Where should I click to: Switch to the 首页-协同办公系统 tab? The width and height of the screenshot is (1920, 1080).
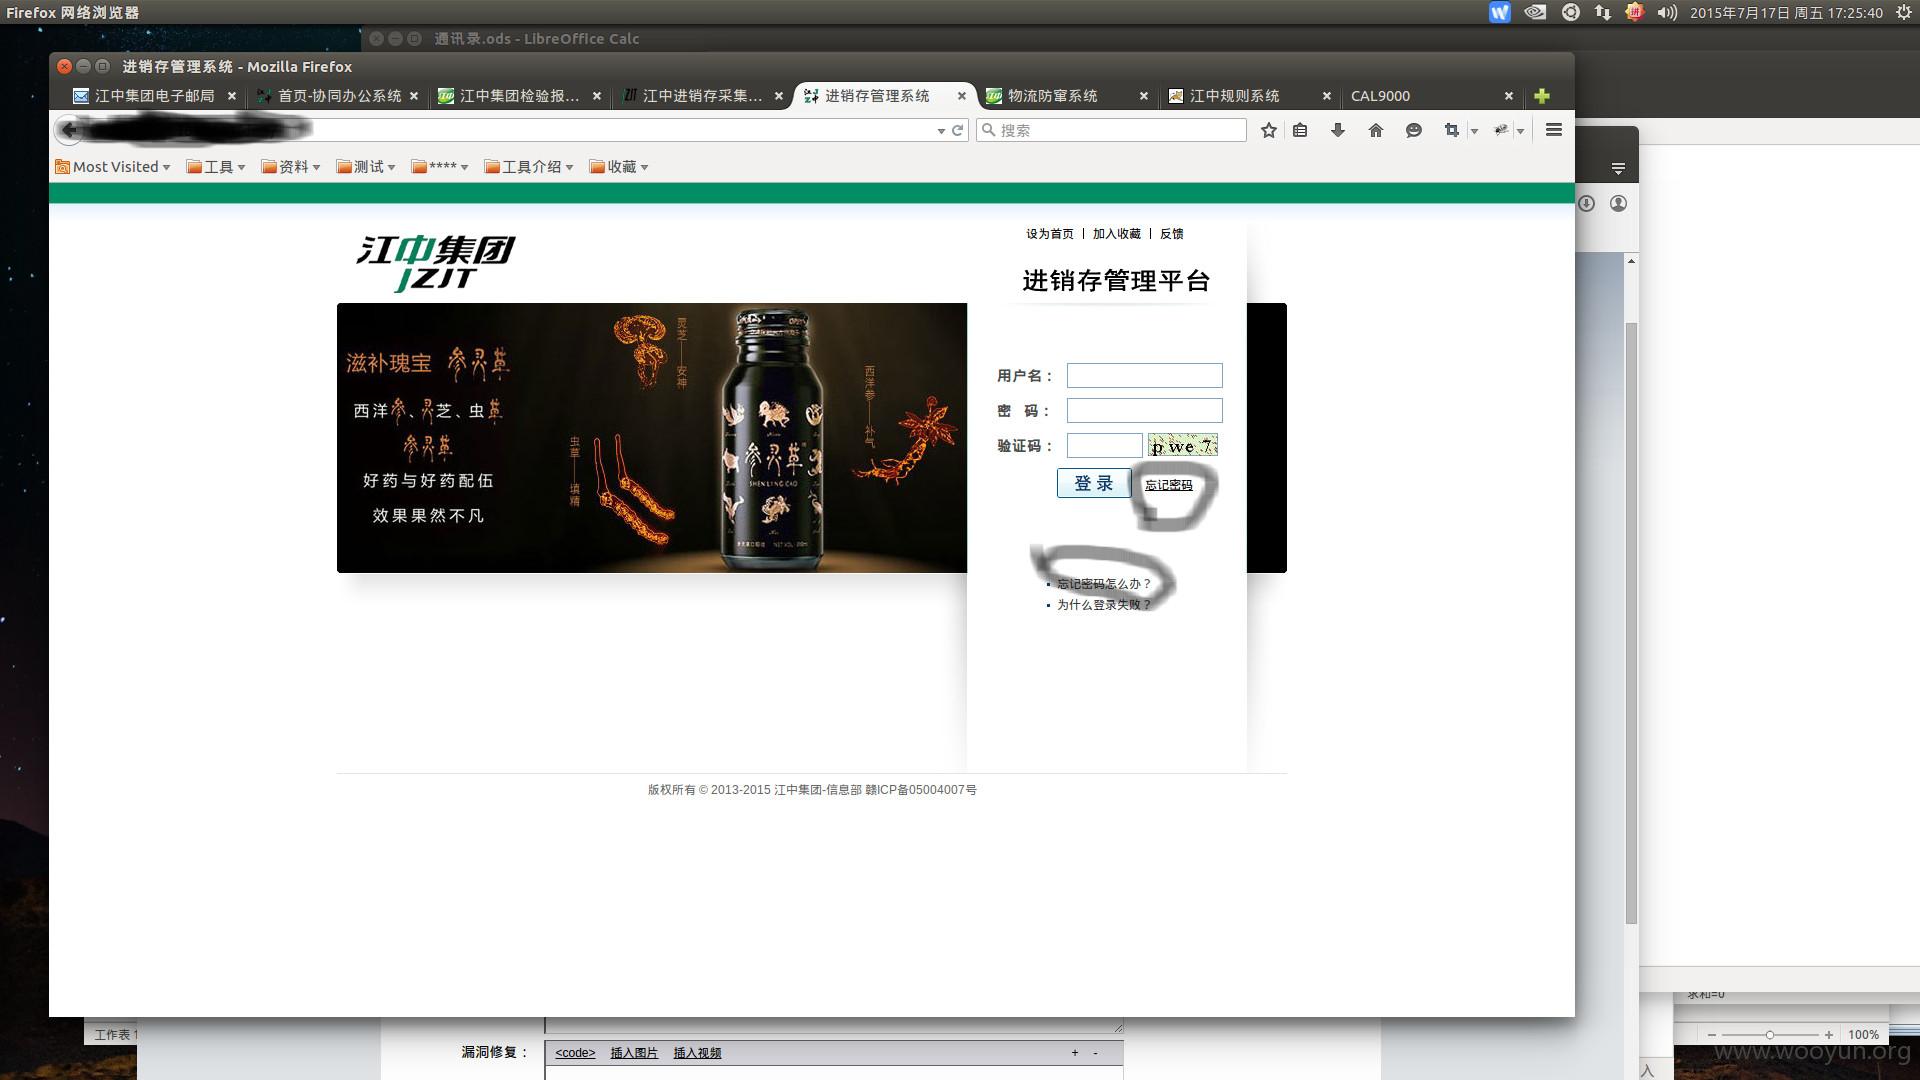338,96
